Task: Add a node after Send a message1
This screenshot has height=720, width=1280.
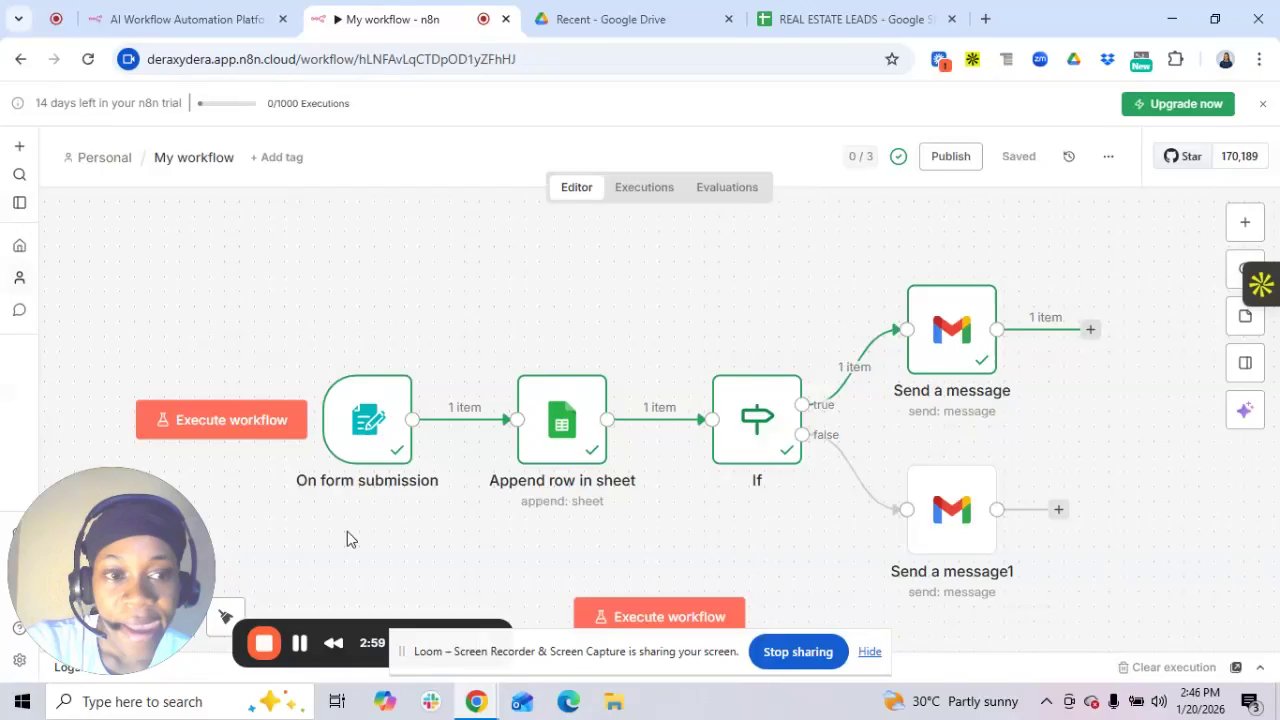Action: [x=1059, y=509]
